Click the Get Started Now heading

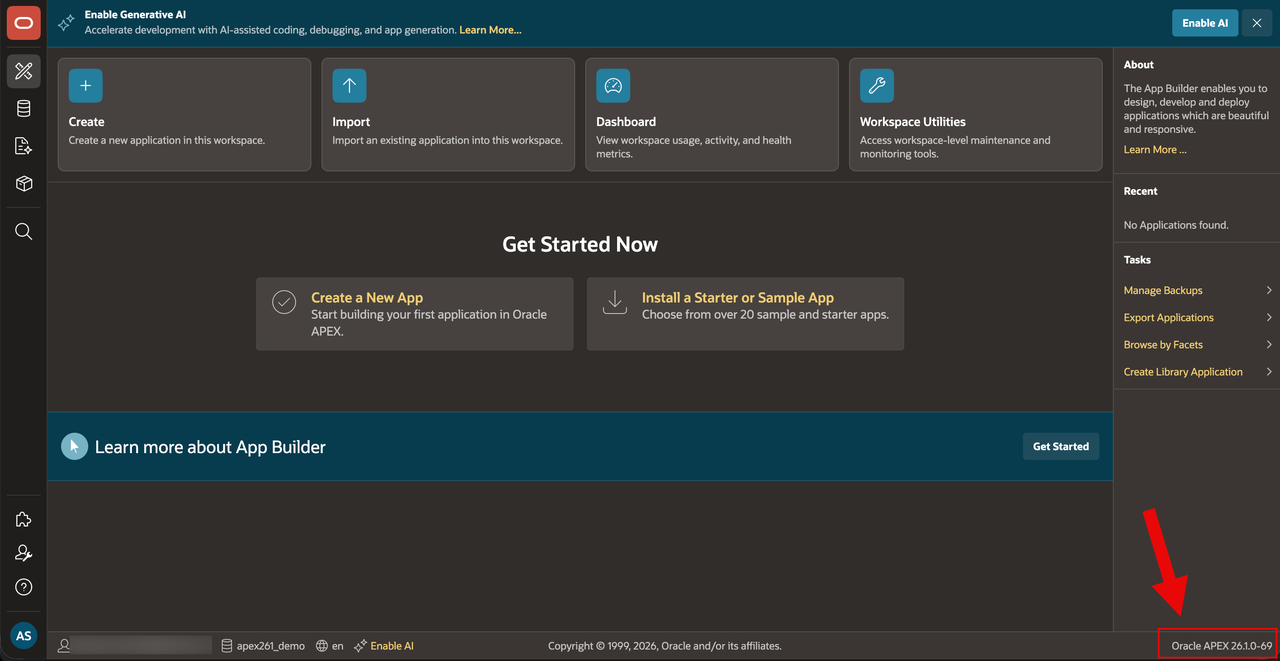(580, 244)
